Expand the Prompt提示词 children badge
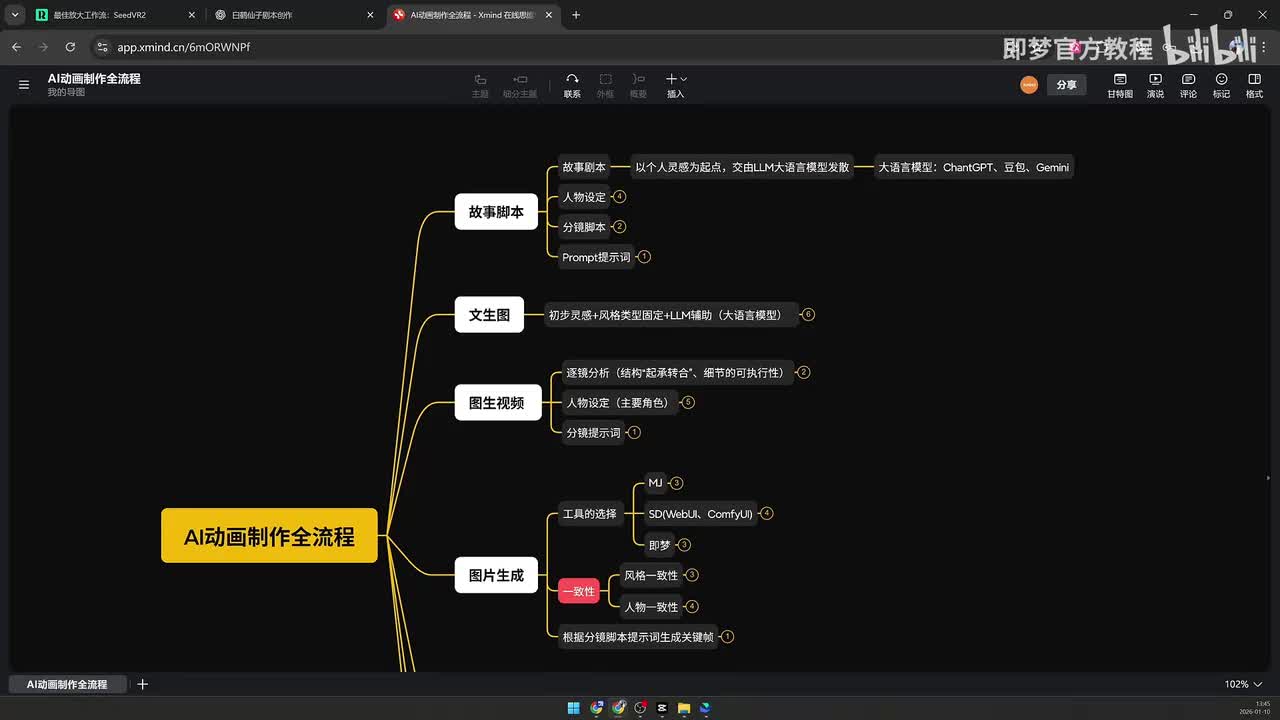 pyautogui.click(x=644, y=257)
